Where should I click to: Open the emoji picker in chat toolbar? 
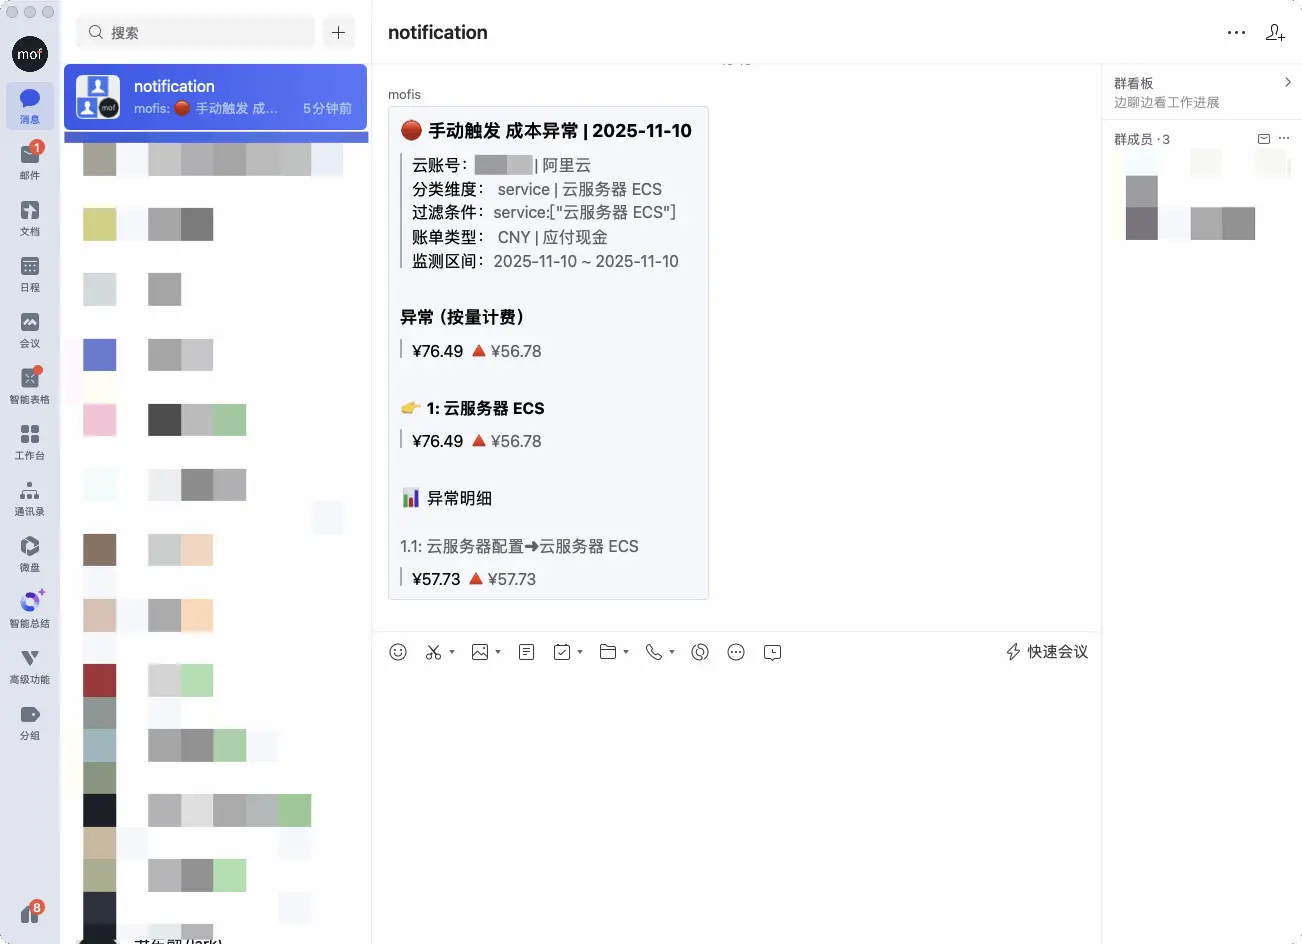point(398,652)
